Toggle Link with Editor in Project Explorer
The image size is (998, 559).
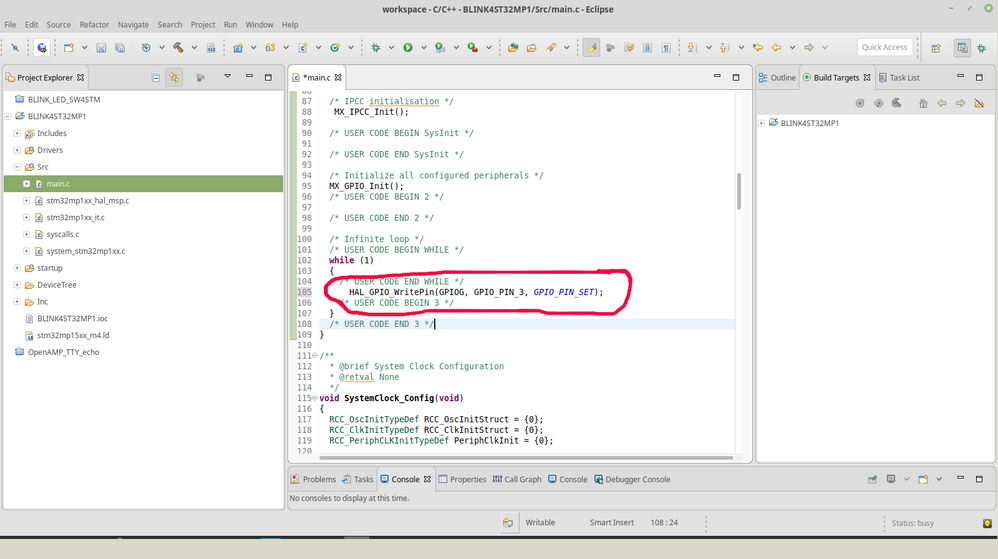[174, 78]
